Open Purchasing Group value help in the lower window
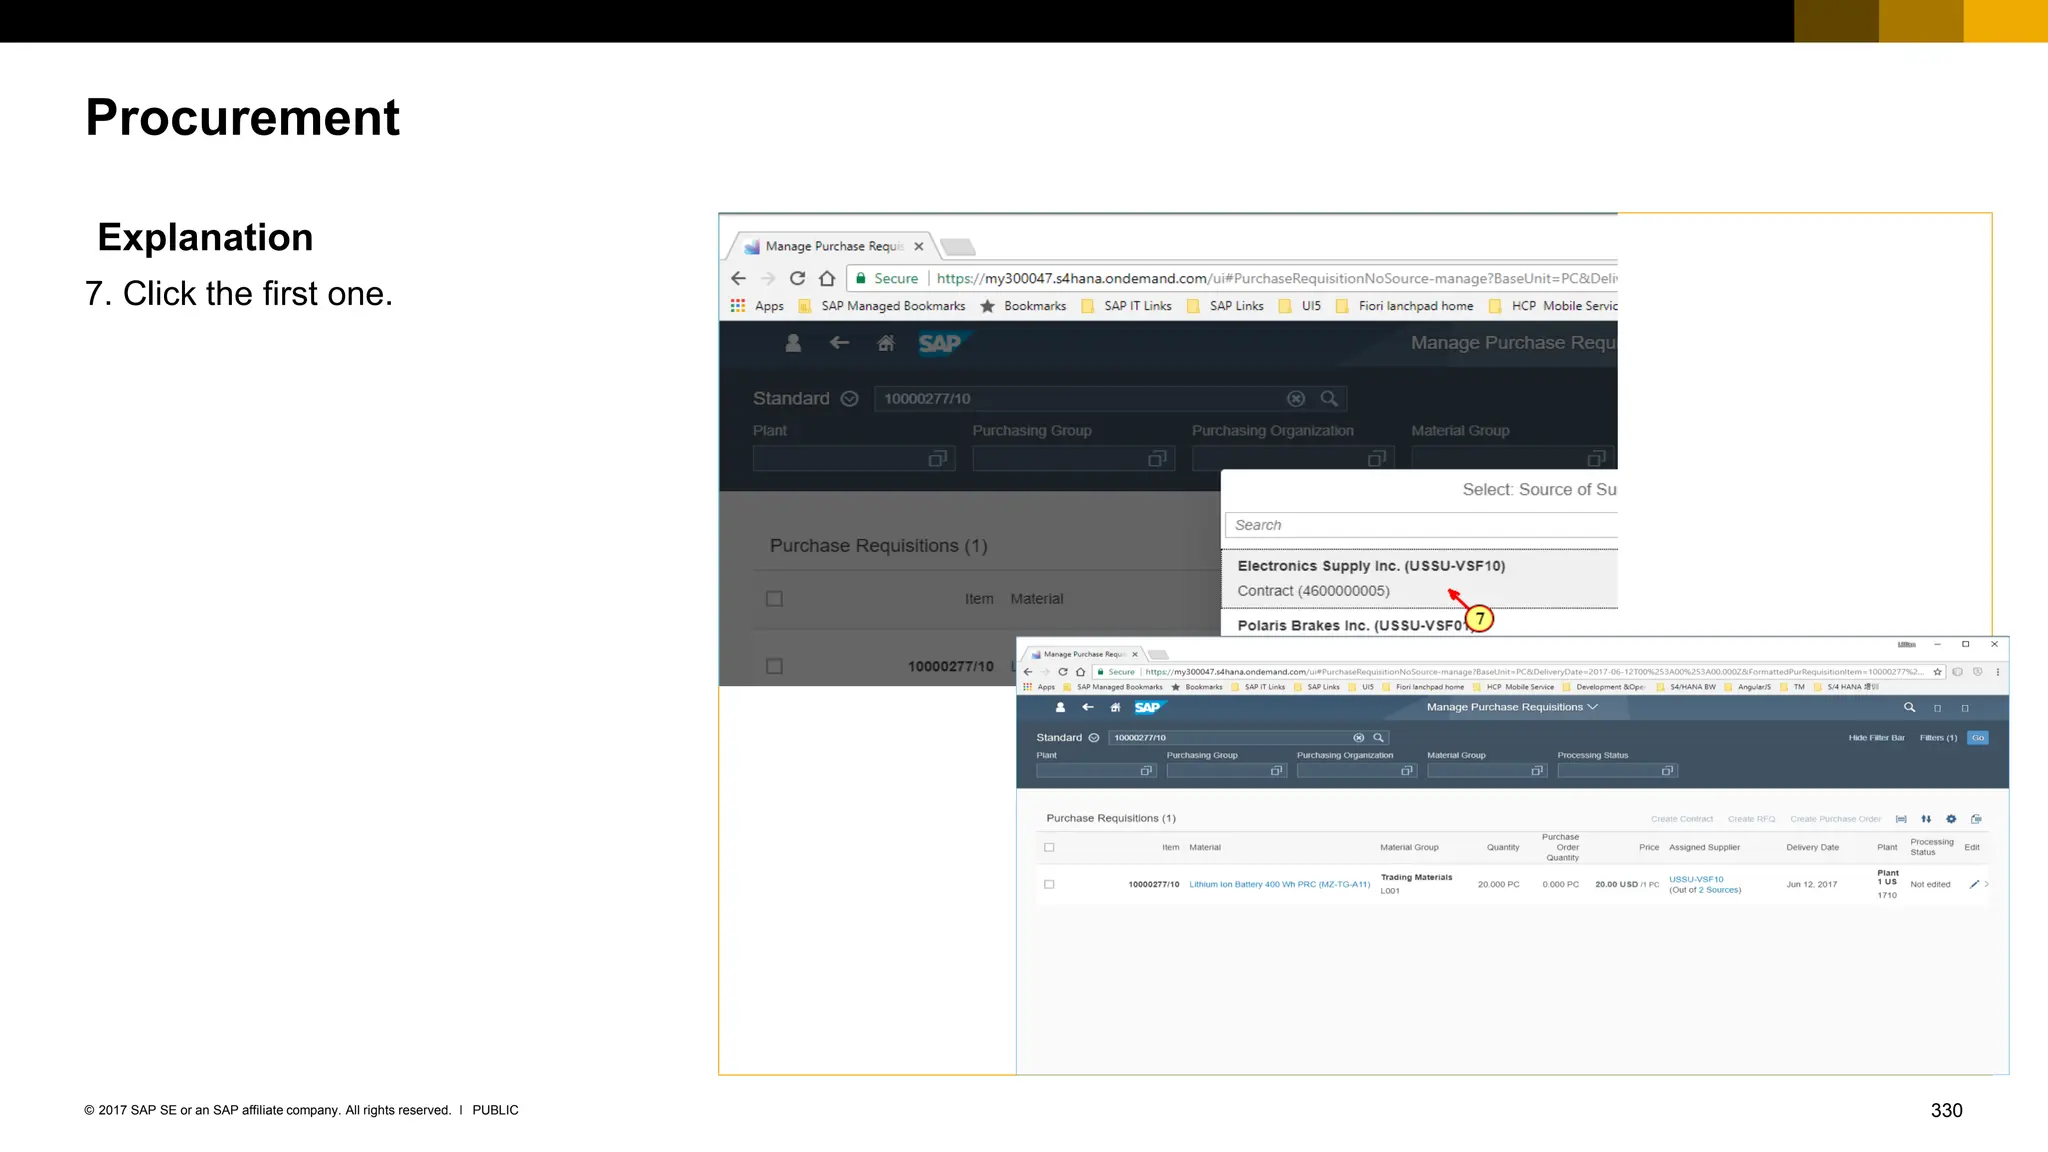 pyautogui.click(x=1276, y=771)
